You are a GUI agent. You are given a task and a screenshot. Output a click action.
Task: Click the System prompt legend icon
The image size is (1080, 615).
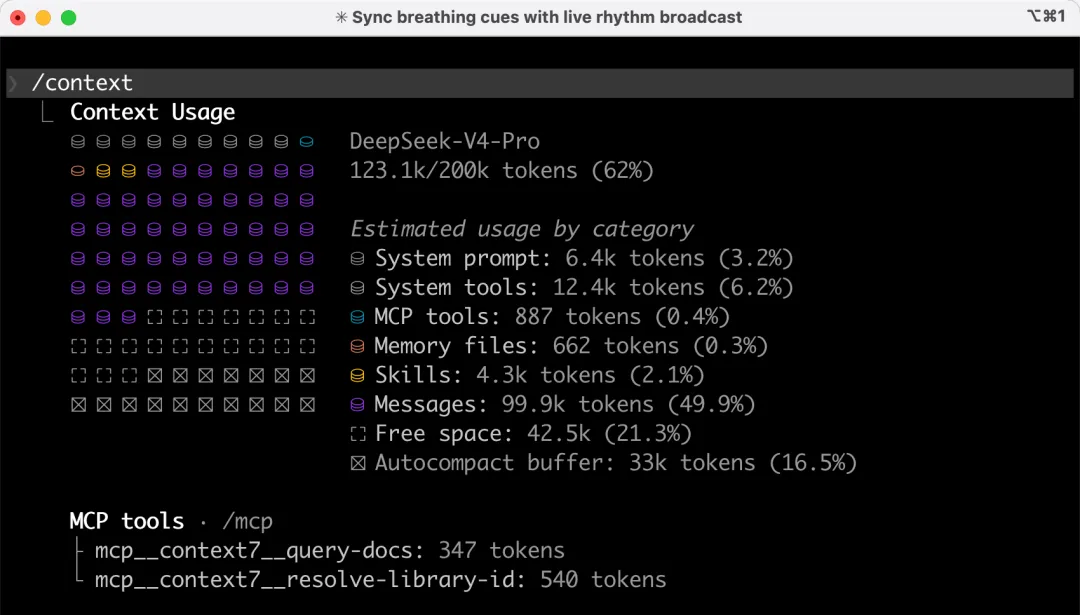[357, 259]
